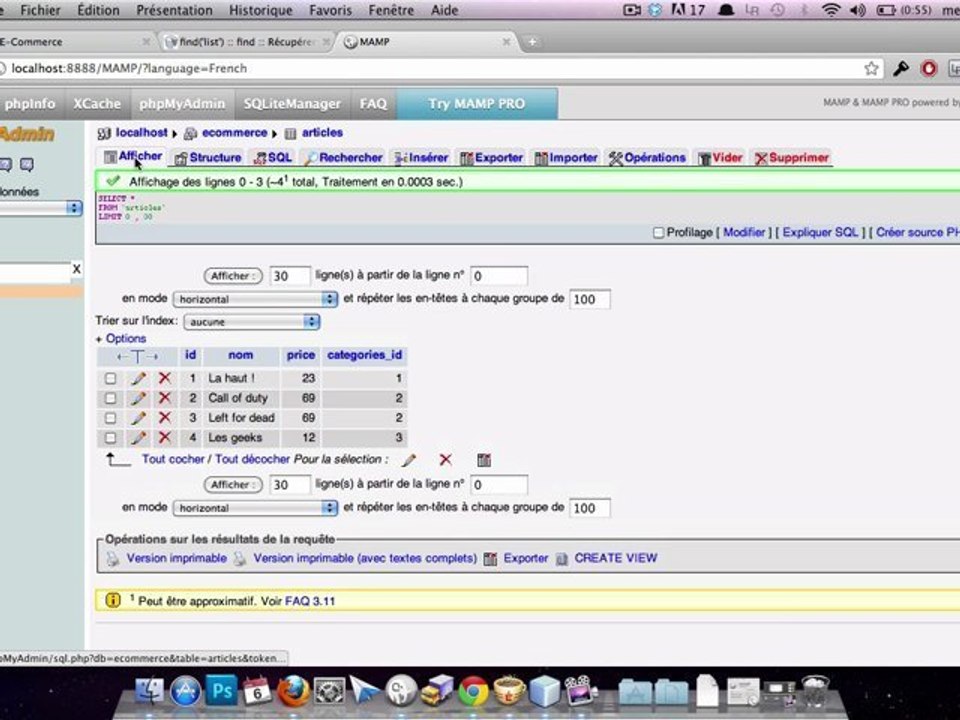Click the 'Tout cocher' link

(173, 459)
